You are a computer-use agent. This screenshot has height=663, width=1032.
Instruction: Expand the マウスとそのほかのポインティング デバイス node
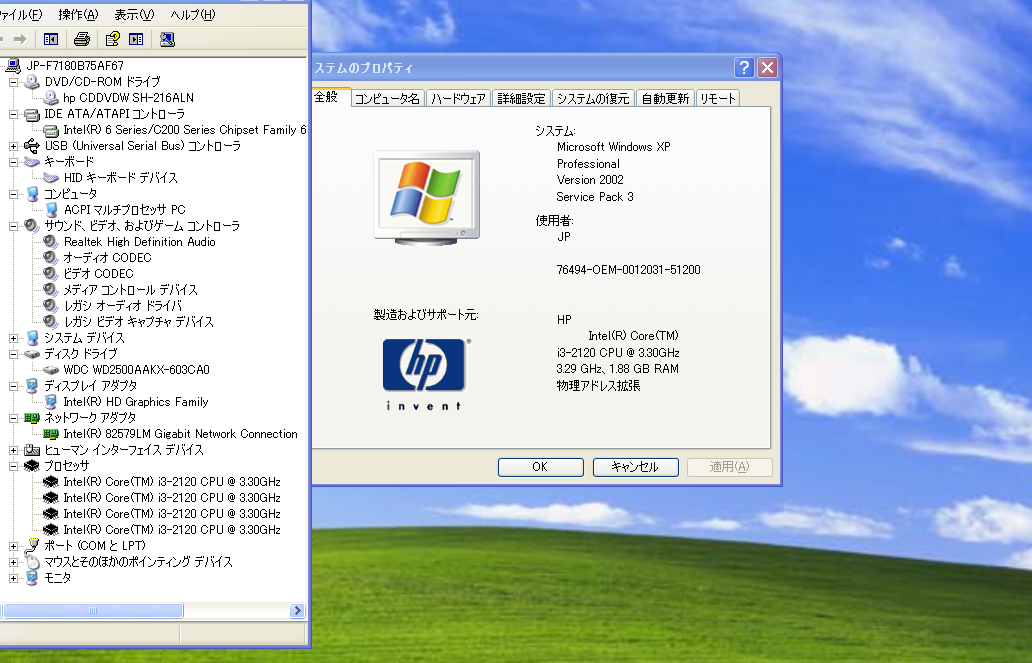tap(13, 562)
